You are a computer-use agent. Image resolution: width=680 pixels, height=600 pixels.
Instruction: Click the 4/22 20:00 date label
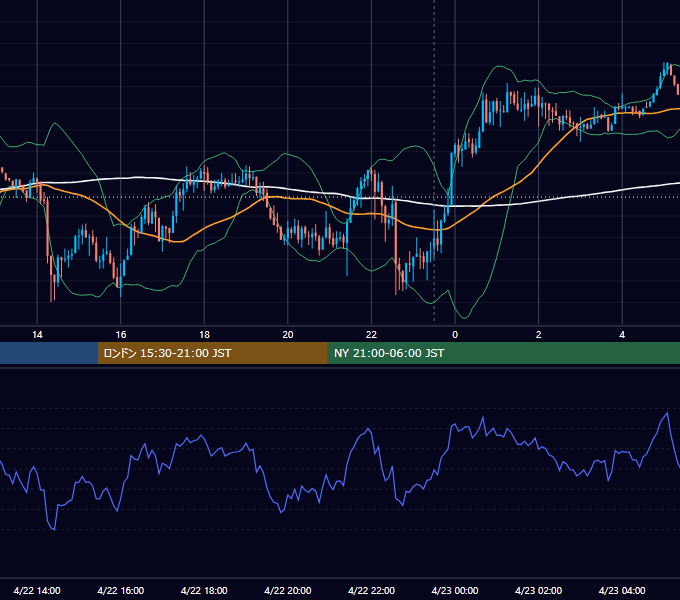[x=288, y=590]
